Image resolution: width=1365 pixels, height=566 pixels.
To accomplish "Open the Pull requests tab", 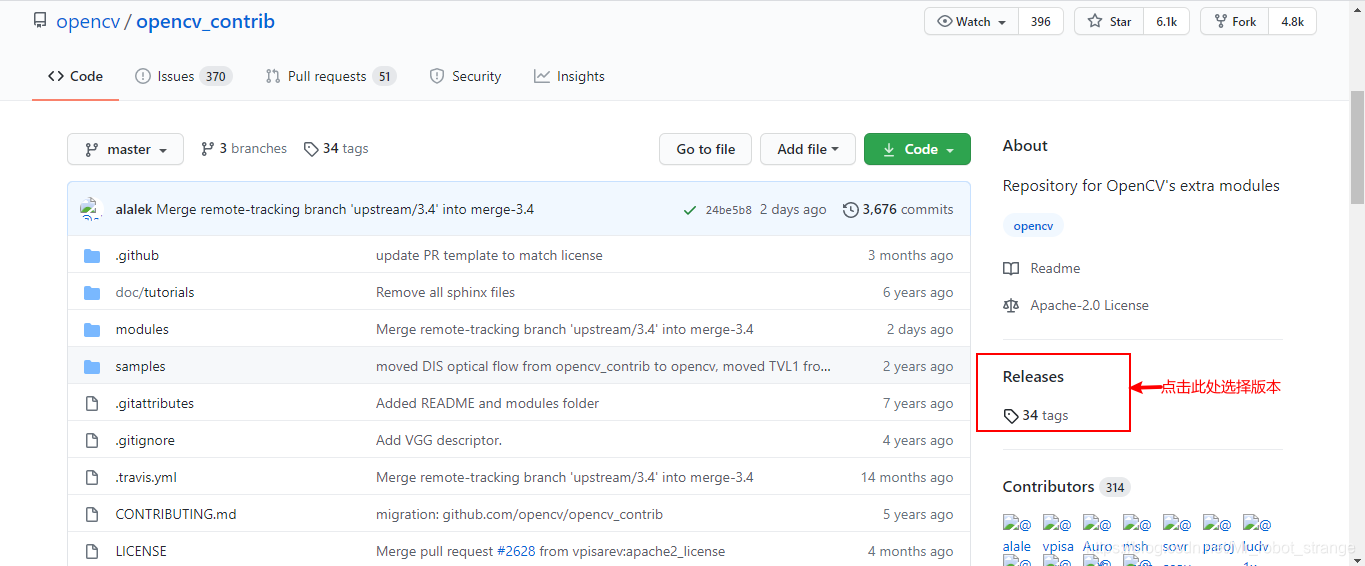I will [331, 76].
